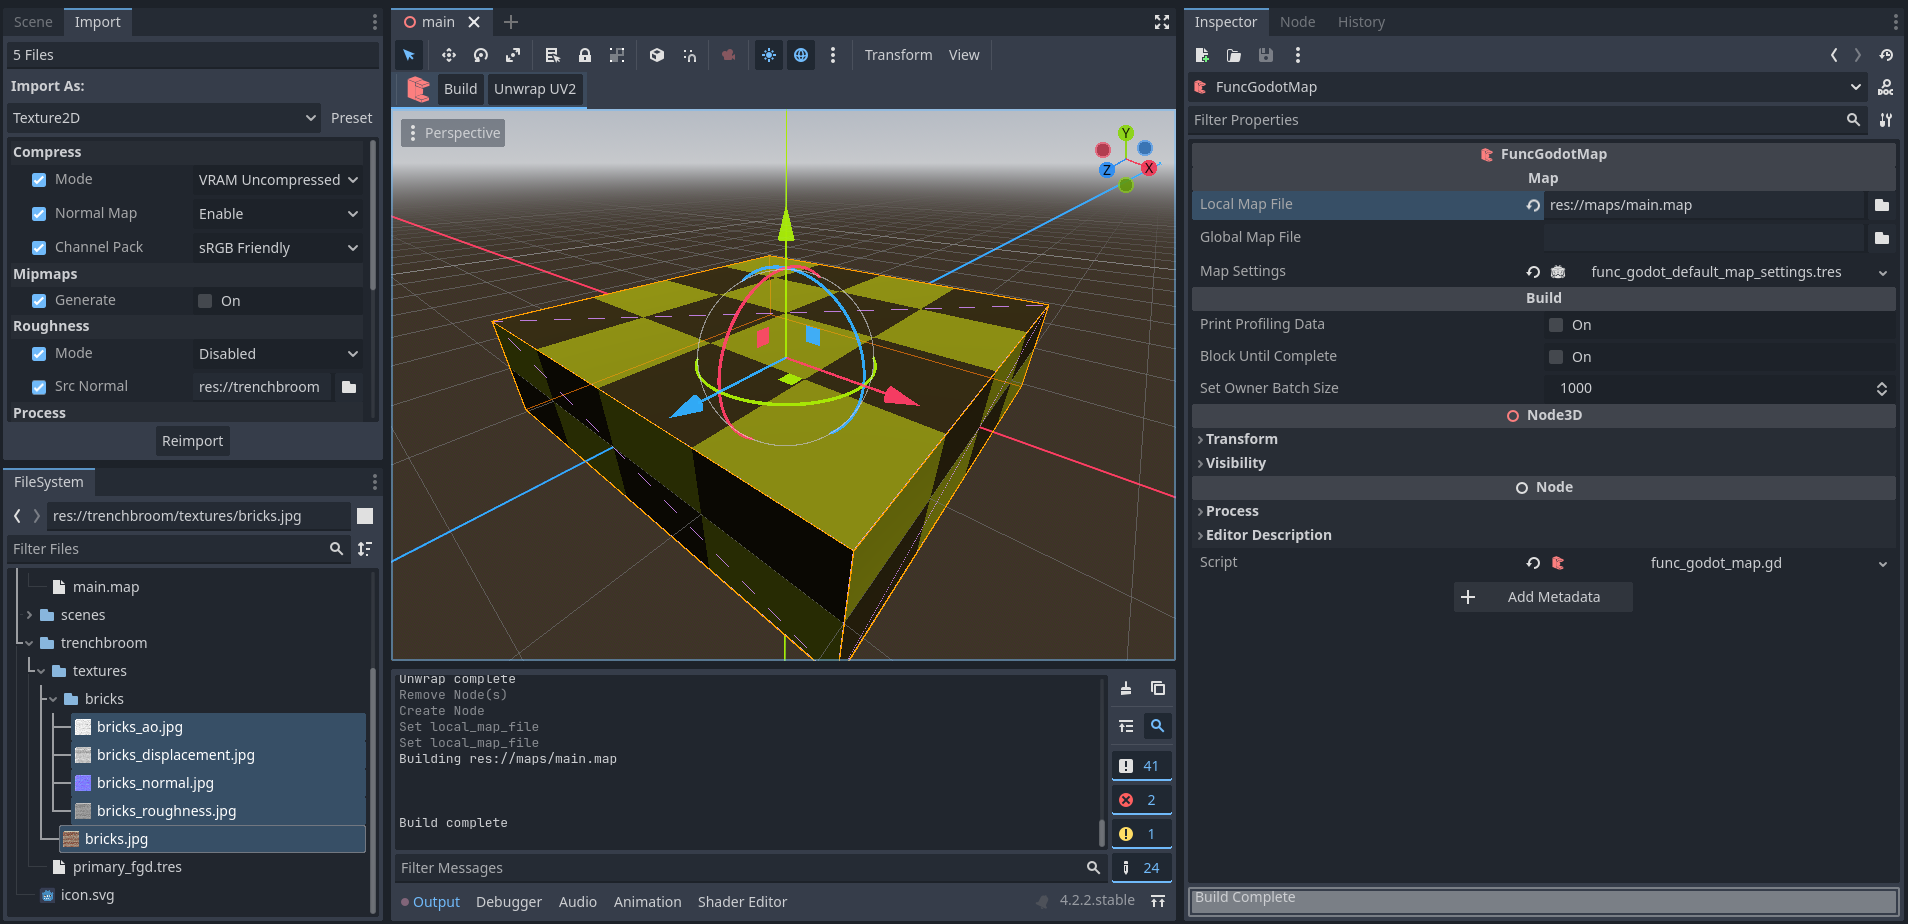Select the Scale mode tool
The image size is (1908, 924).
click(x=513, y=55)
